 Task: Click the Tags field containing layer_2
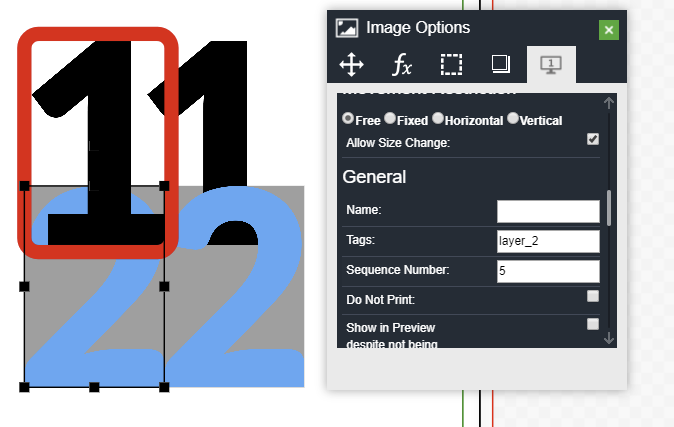pos(548,241)
